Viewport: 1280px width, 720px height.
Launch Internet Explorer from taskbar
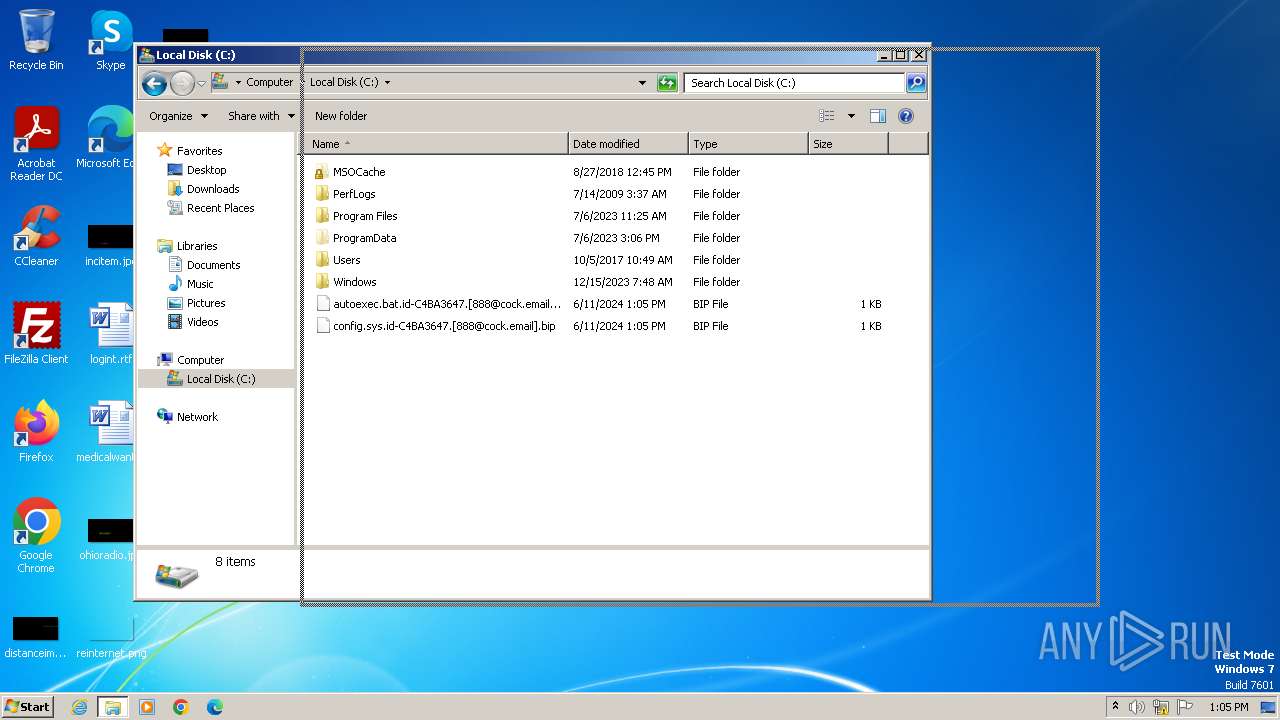click(79, 707)
